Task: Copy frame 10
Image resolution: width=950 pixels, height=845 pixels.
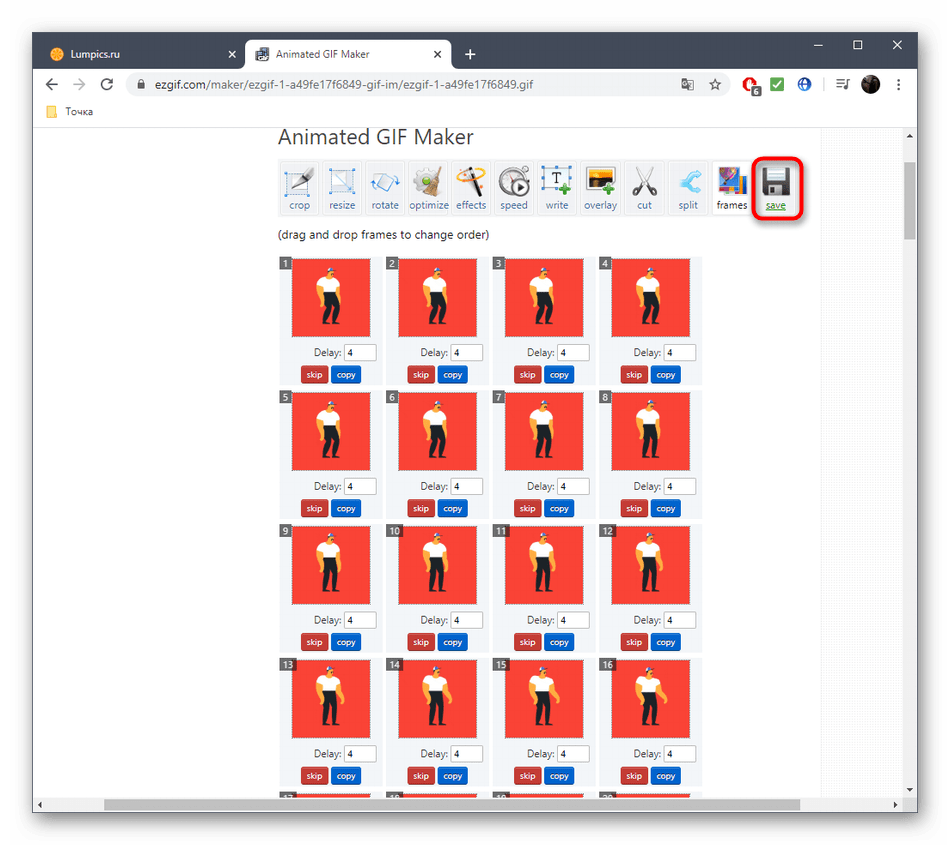Action: coord(453,643)
